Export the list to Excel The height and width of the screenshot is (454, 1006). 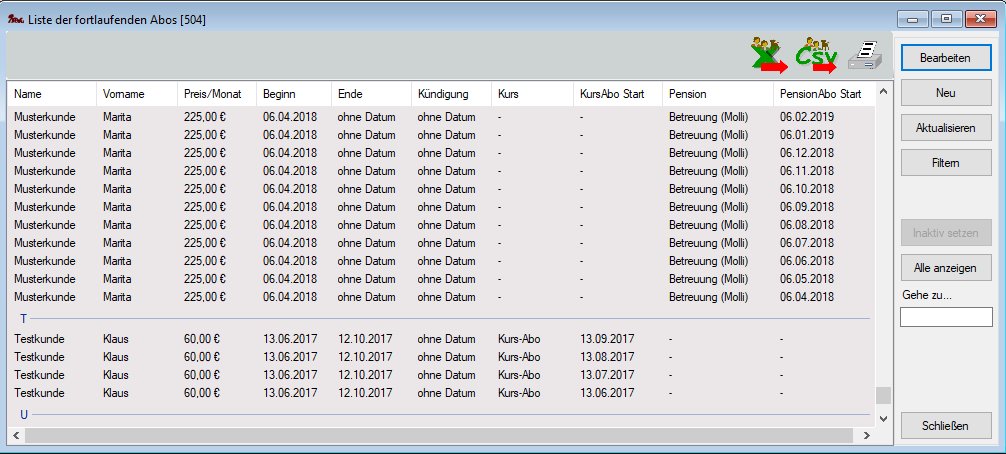[x=770, y=56]
